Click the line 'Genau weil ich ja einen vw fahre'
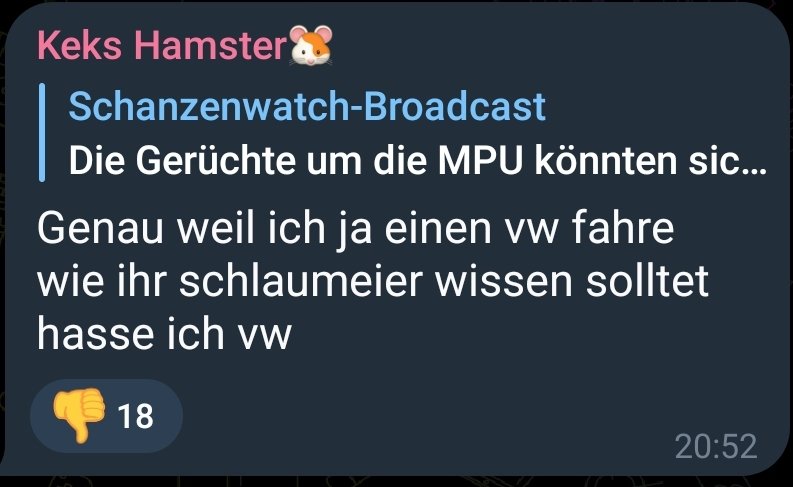This screenshot has height=487, width=793. point(356,229)
